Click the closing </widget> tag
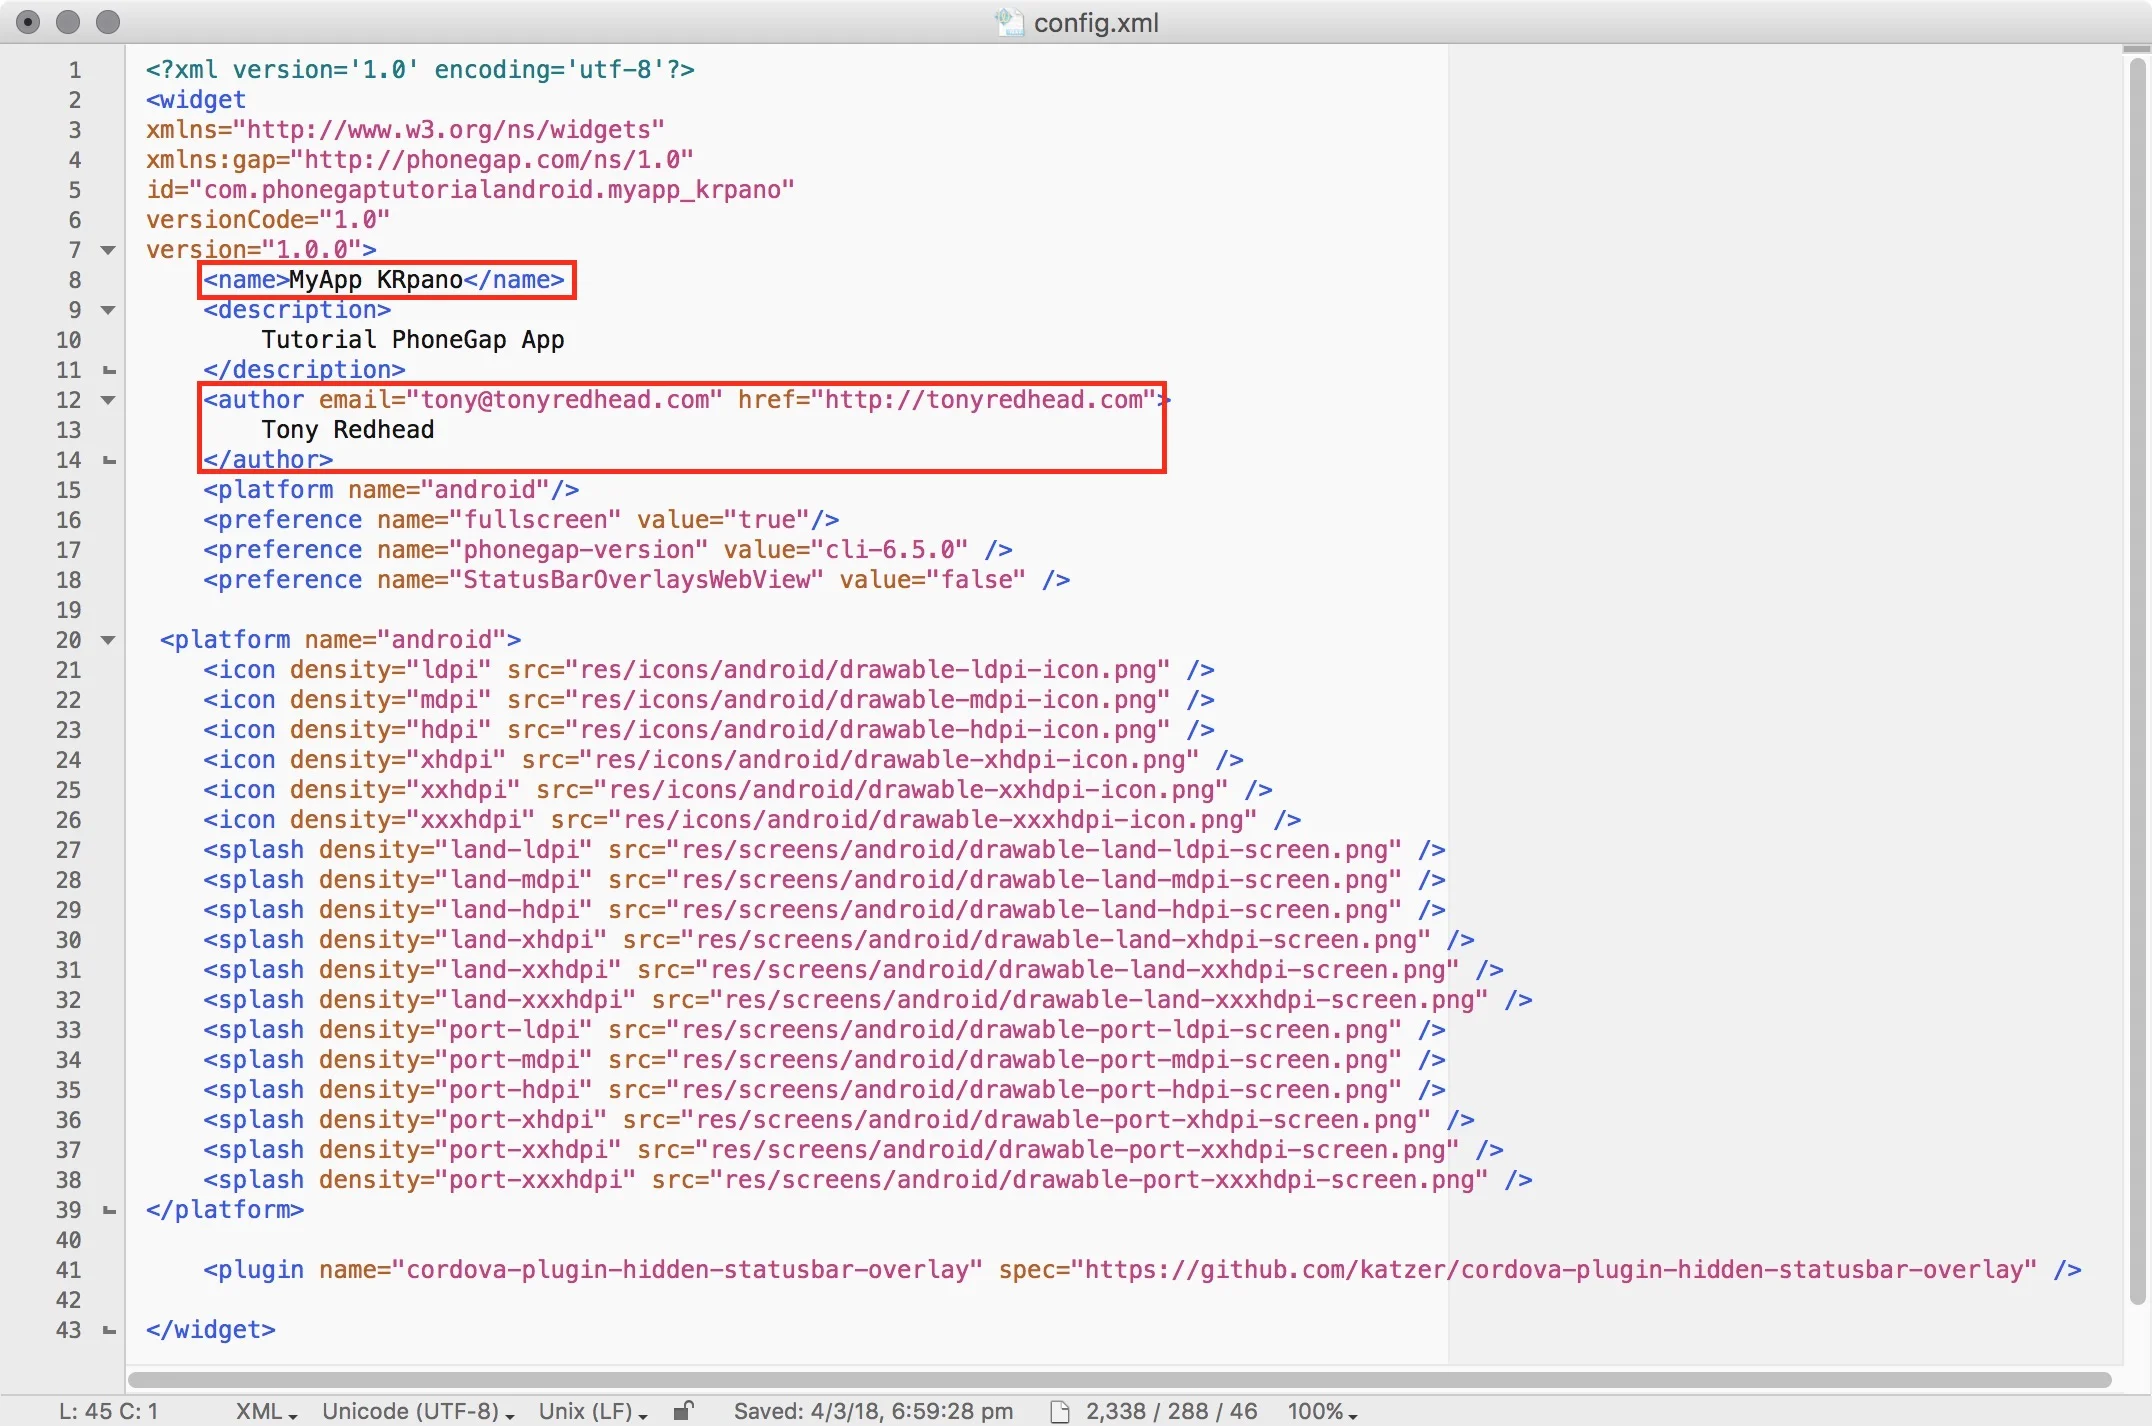Image resolution: width=2152 pixels, height=1426 pixels. [x=211, y=1330]
